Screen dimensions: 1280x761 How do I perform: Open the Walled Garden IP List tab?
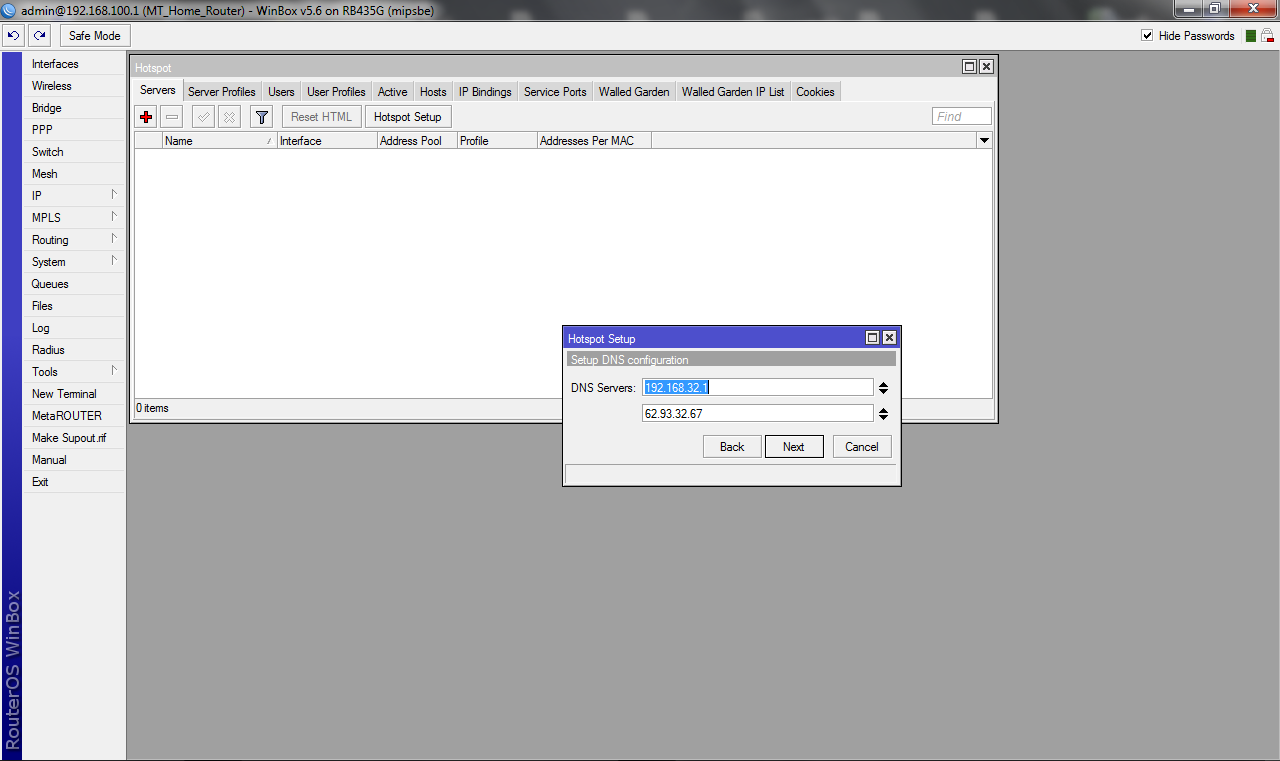click(732, 92)
